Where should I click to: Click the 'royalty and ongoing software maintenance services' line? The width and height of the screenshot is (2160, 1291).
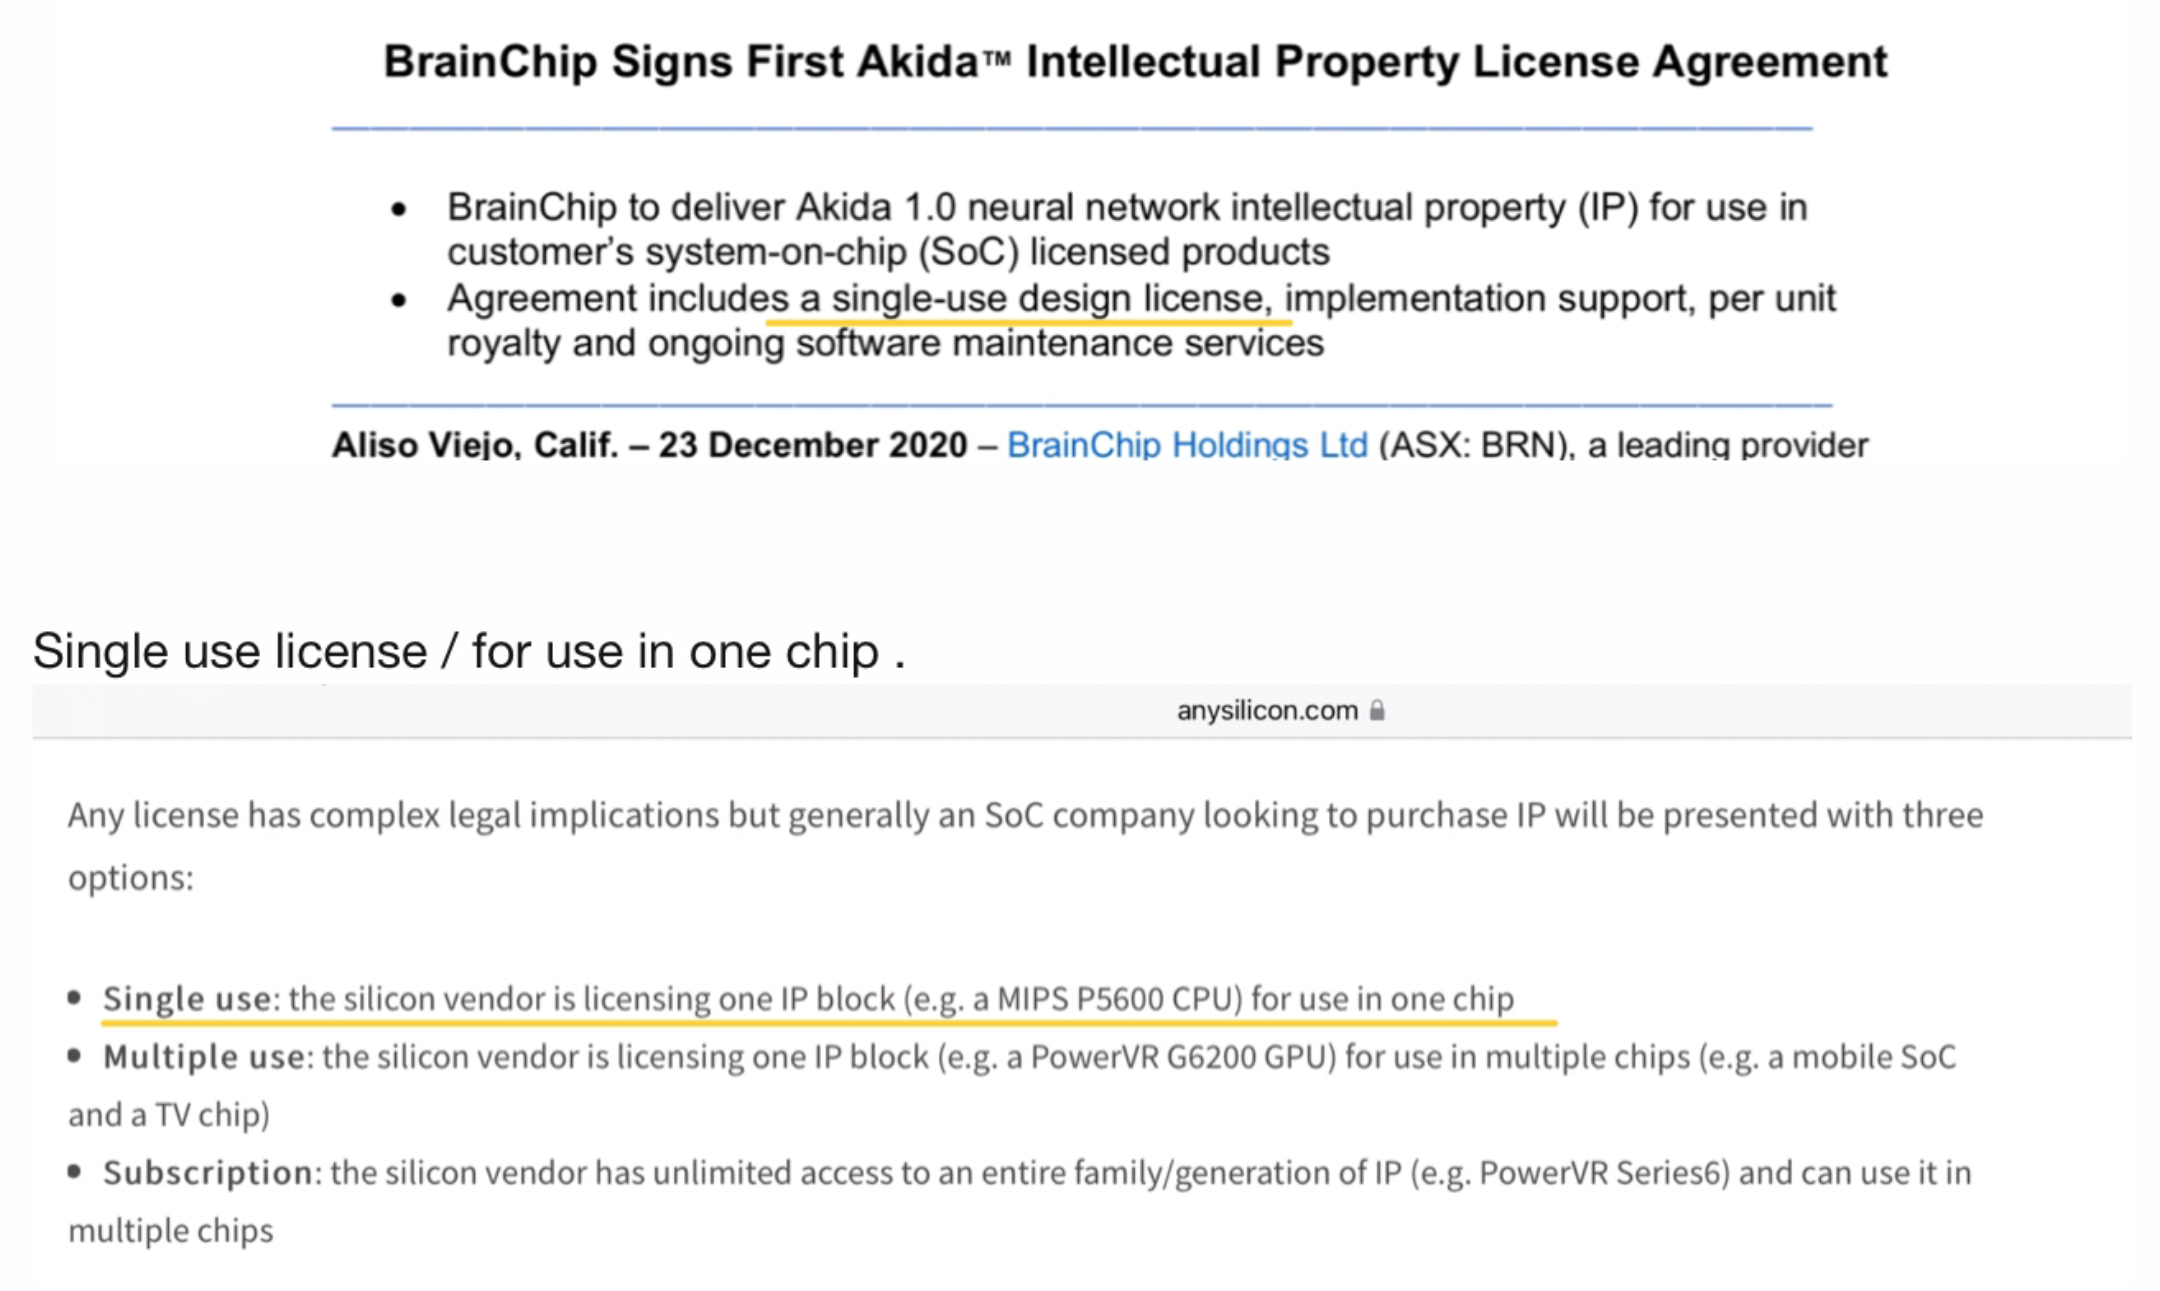tap(885, 343)
